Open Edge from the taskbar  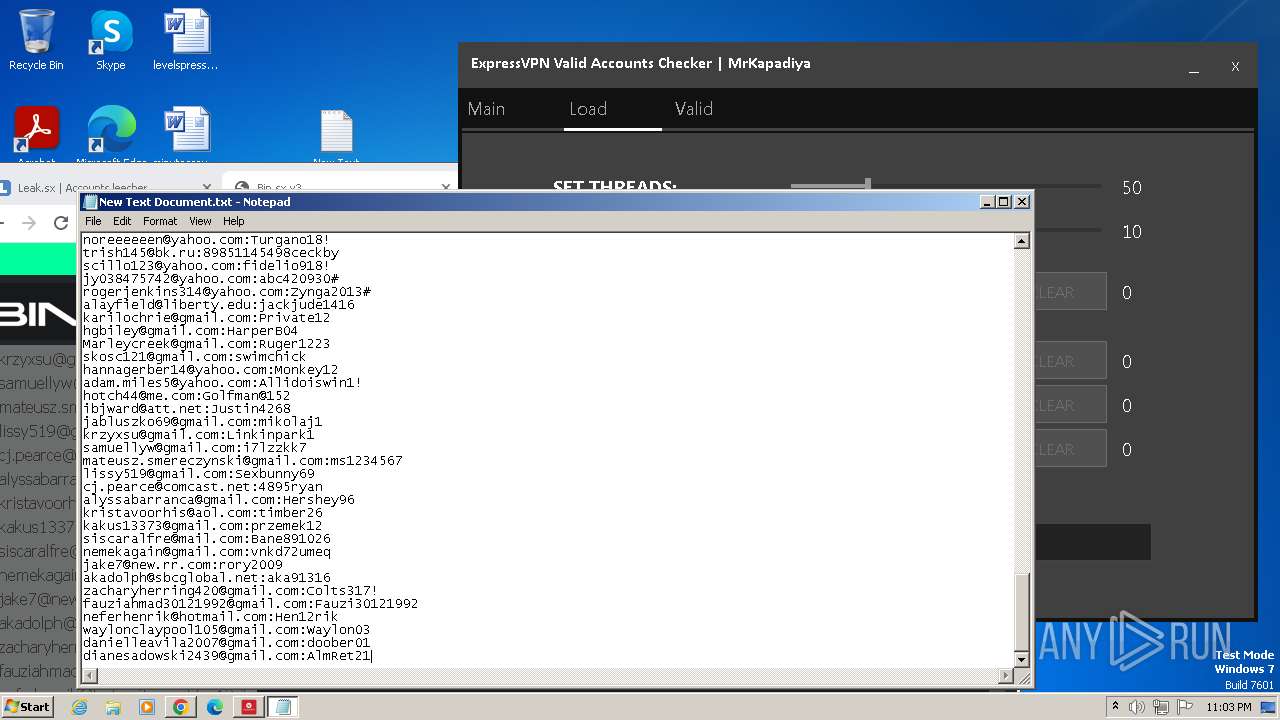pyautogui.click(x=215, y=707)
